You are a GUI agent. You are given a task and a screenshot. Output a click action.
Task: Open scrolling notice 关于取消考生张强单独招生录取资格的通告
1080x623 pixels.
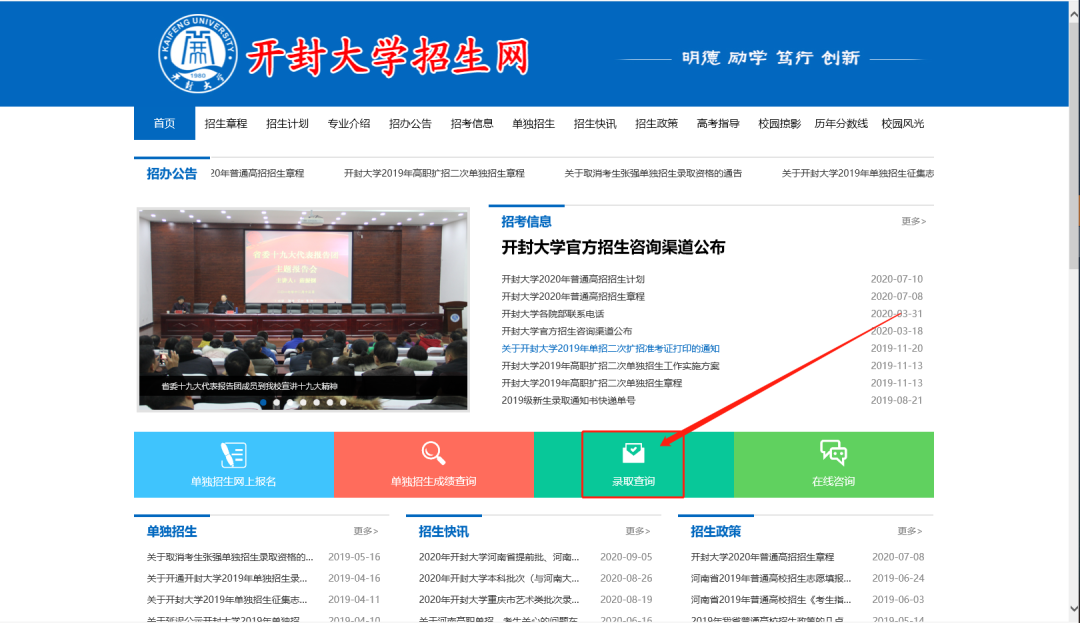(x=653, y=173)
